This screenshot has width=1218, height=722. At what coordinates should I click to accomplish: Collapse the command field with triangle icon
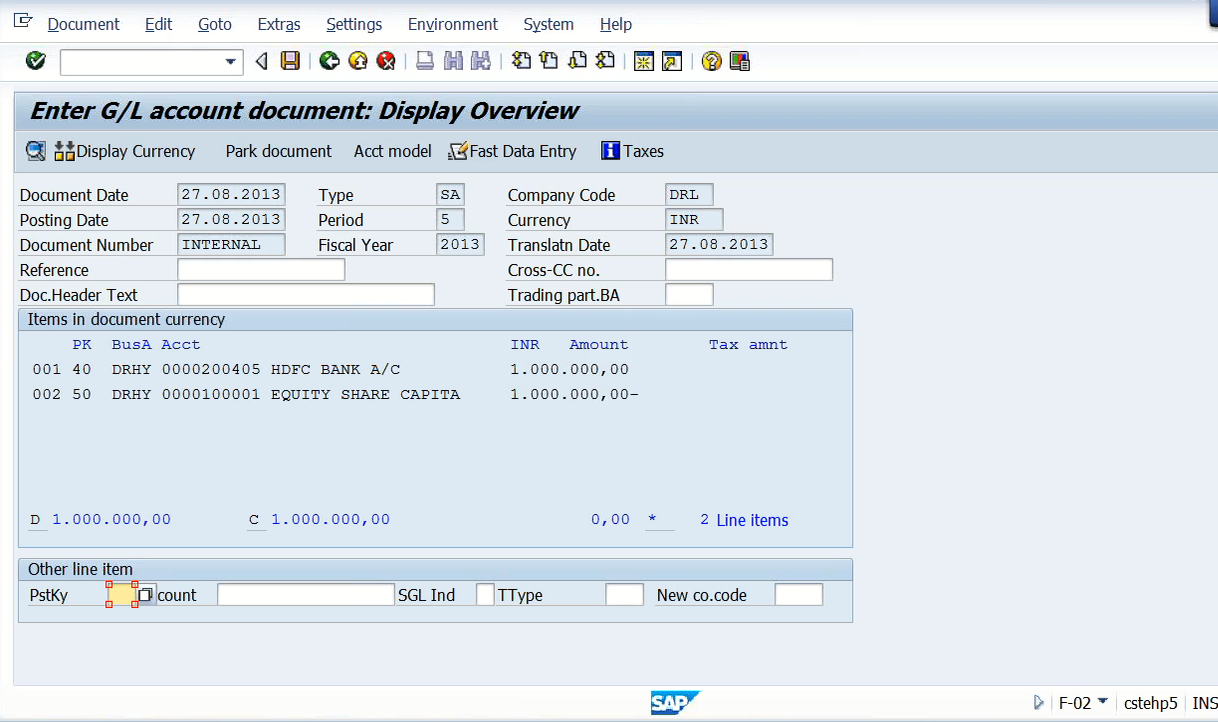tap(261, 62)
